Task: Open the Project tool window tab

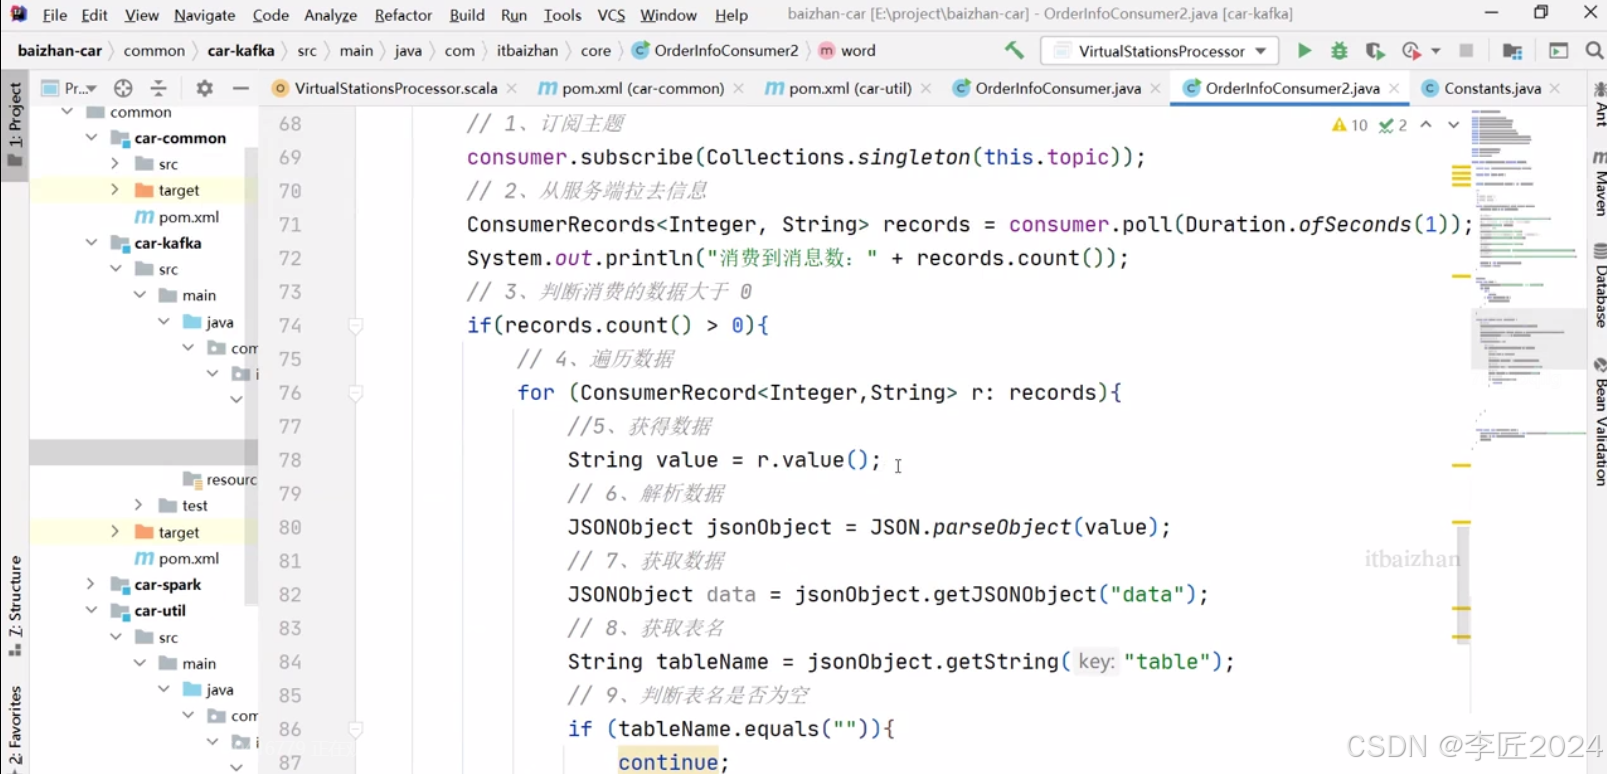Action: (x=15, y=125)
